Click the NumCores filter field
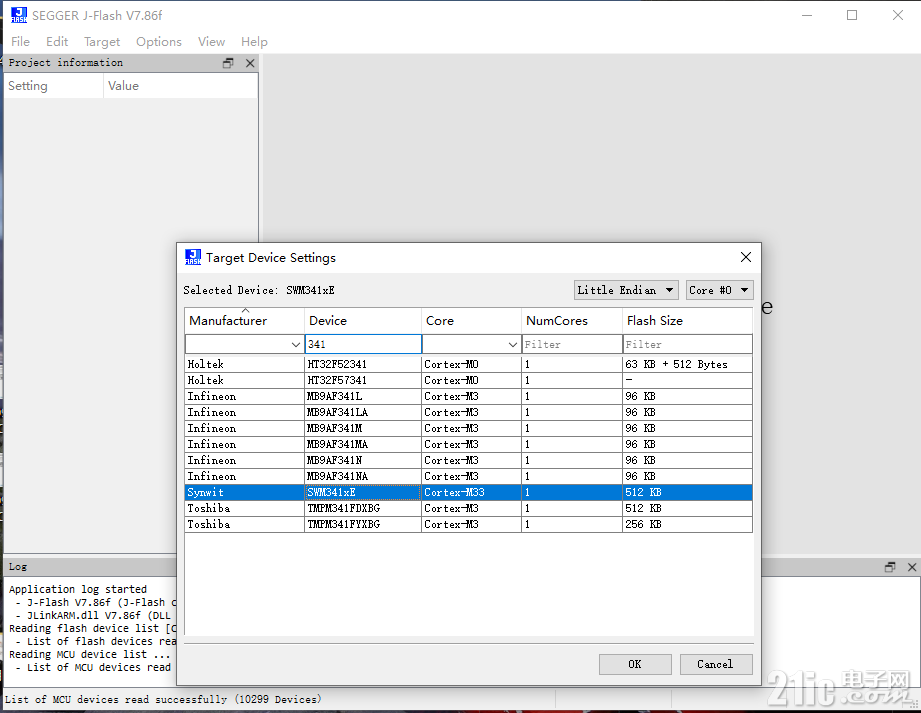The height and width of the screenshot is (713, 921). point(572,345)
